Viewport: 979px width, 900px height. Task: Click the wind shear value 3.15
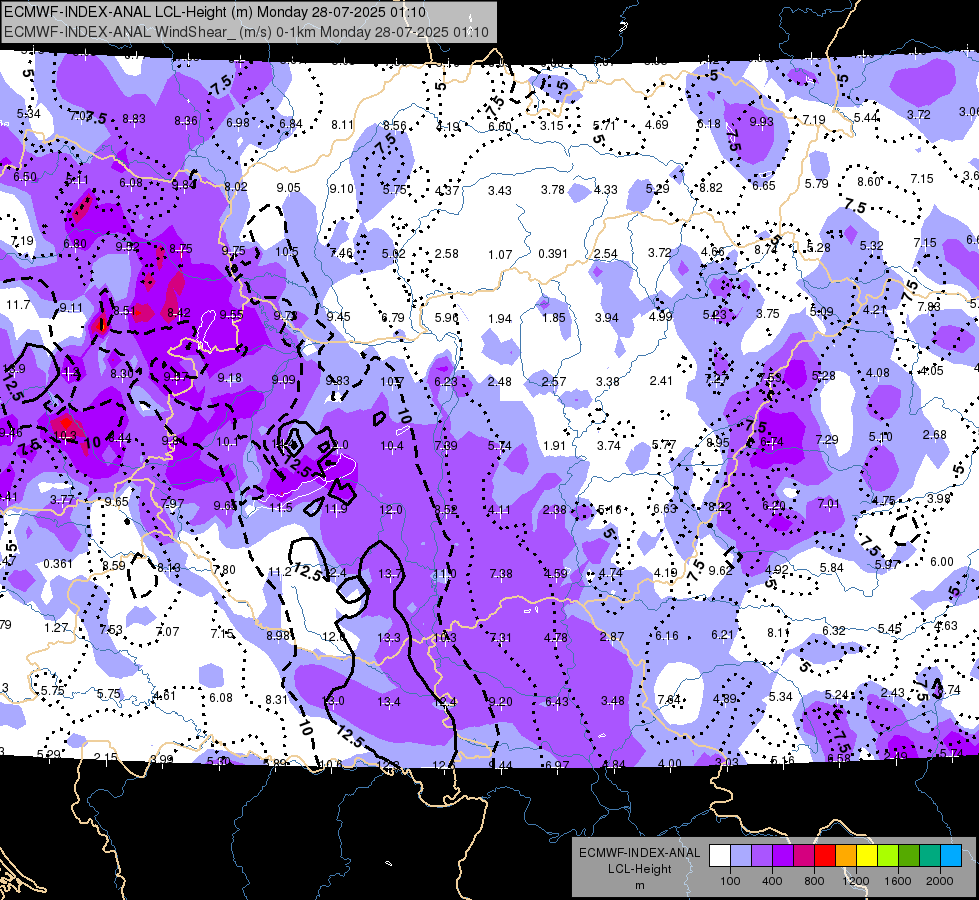552,126
